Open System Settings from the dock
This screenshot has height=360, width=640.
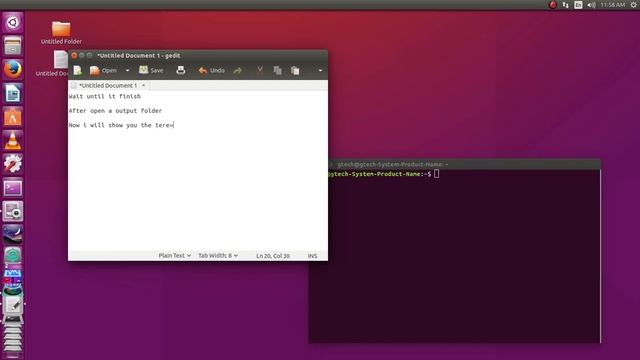13,164
